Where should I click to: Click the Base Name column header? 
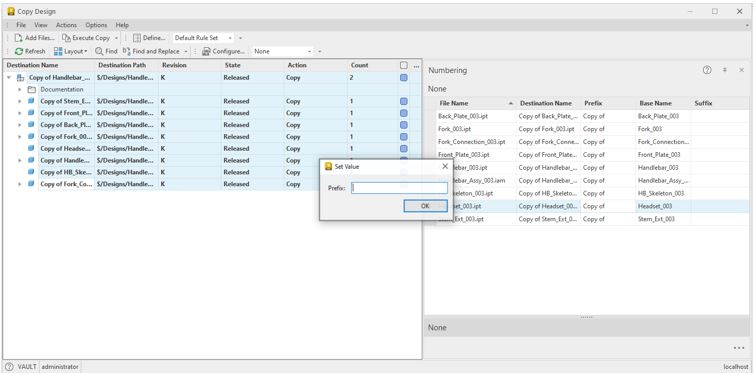663,103
